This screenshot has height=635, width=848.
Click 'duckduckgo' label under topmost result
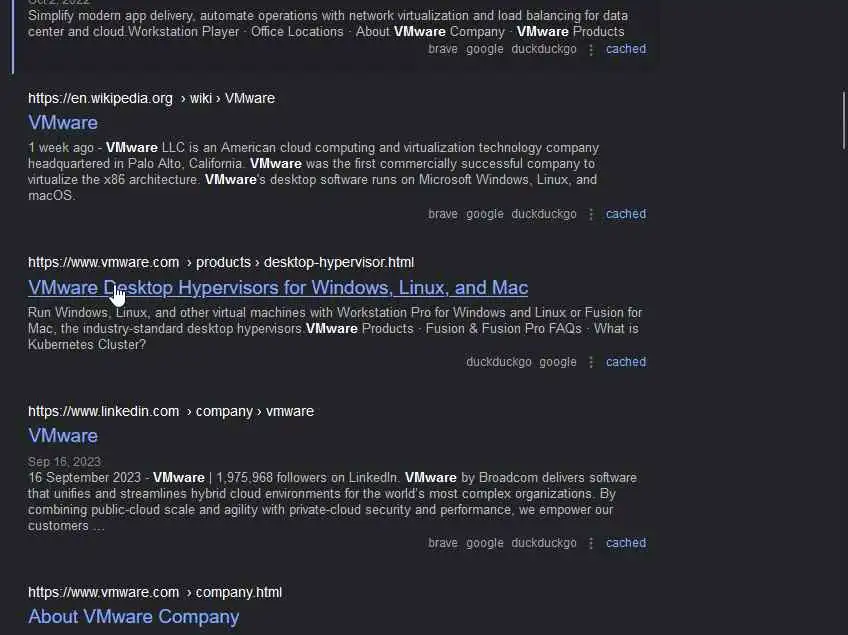point(544,49)
